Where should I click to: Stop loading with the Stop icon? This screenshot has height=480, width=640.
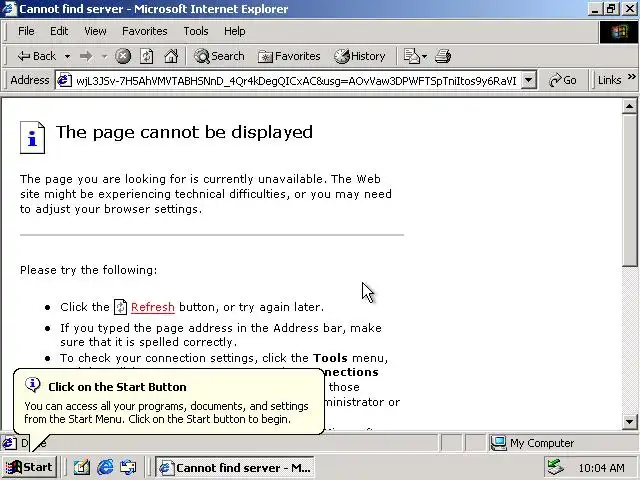pyautogui.click(x=122, y=56)
